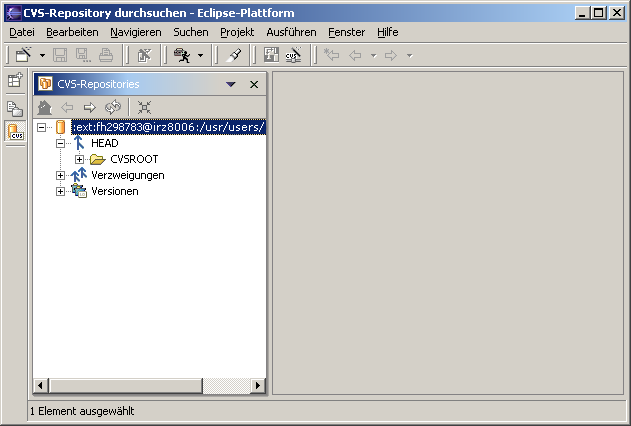631x426 pixels.
Task: Maximize the Eclipse window
Action: coord(599,13)
